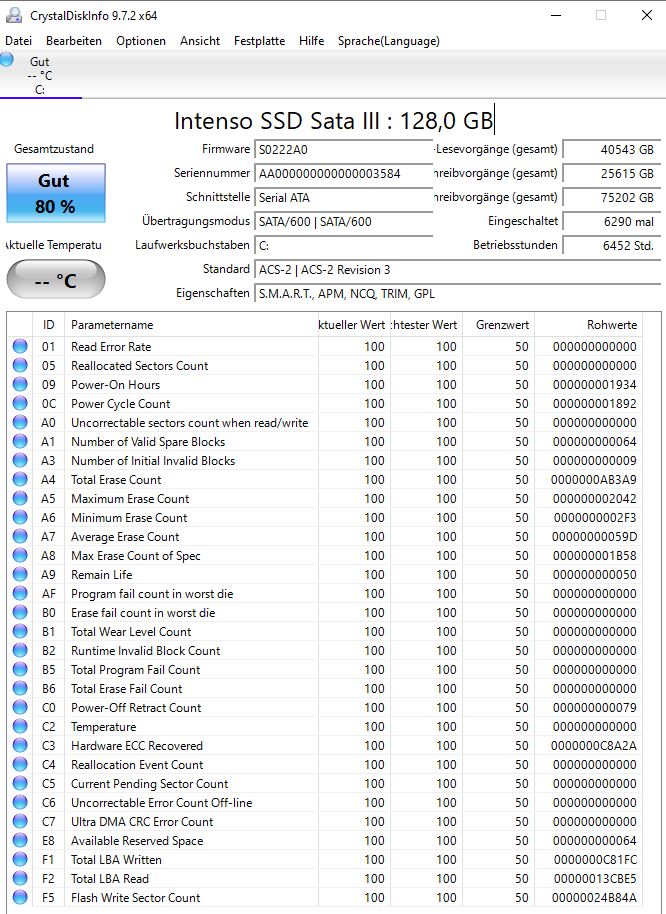Select the Uncorrectable Error Count Off-line row
Viewport: 666px width, 914px height.
coord(325,803)
